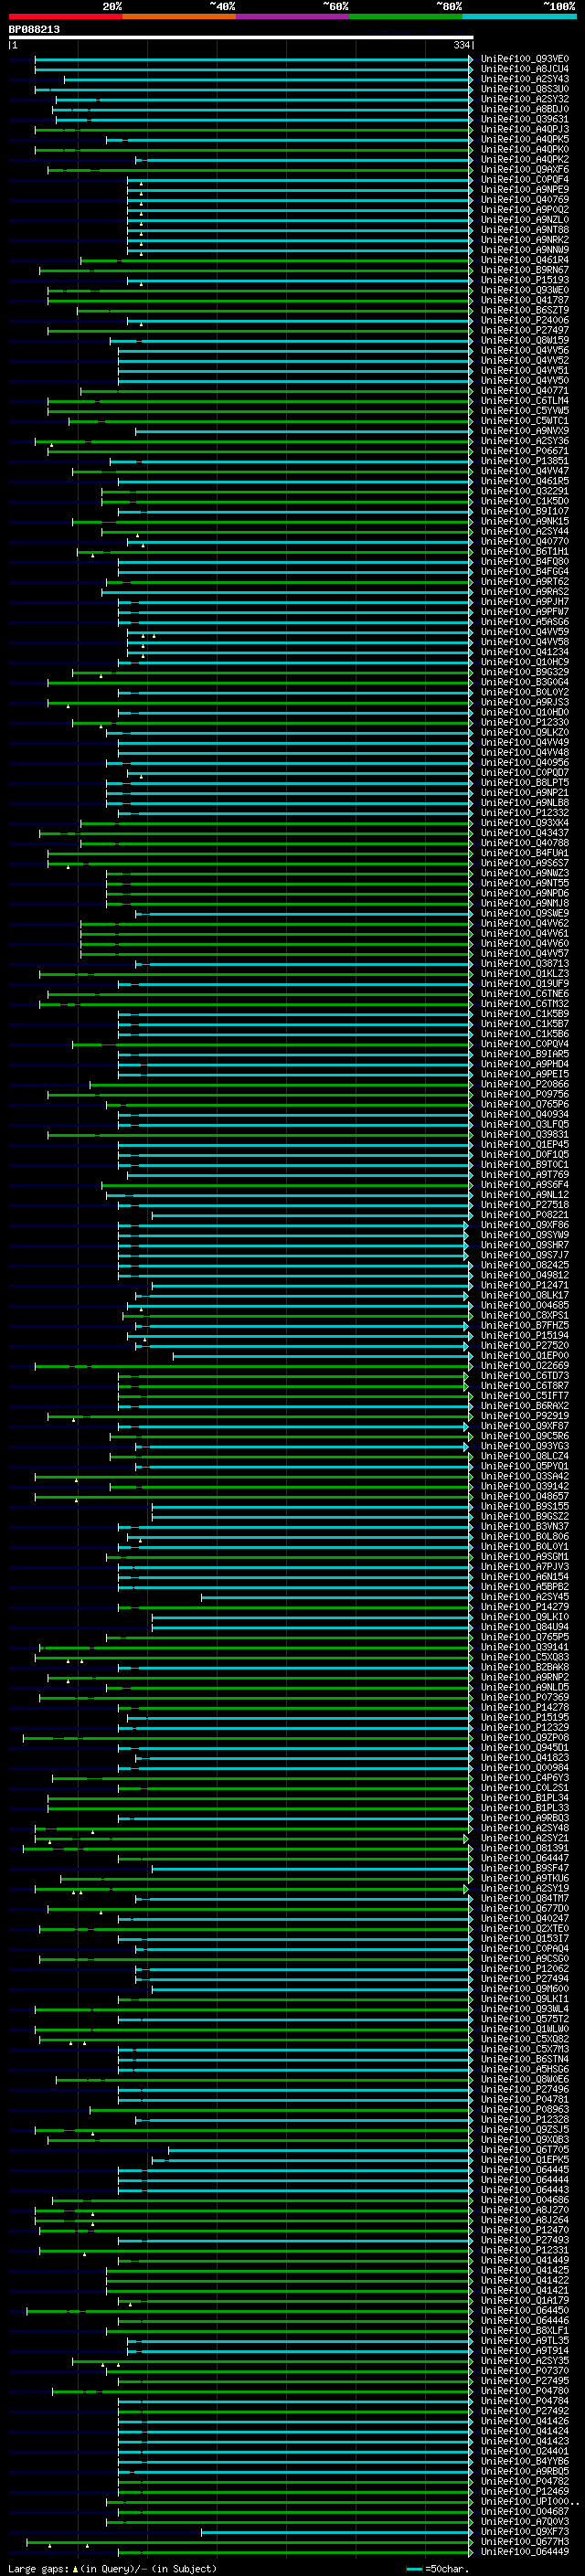Screen dimensions: 585x2576
Task: Select label UniRef100_C8XPS1
Action: click(524, 1315)
